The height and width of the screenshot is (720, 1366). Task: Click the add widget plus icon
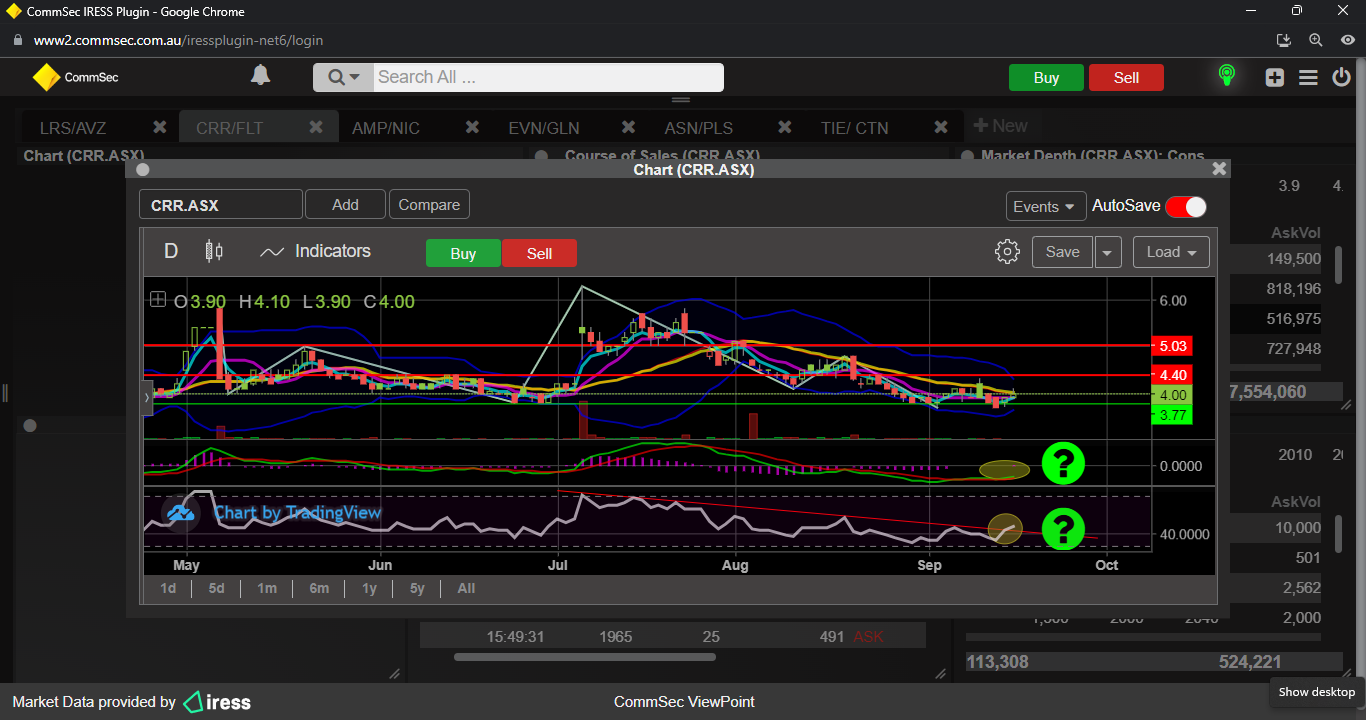[x=1274, y=78]
